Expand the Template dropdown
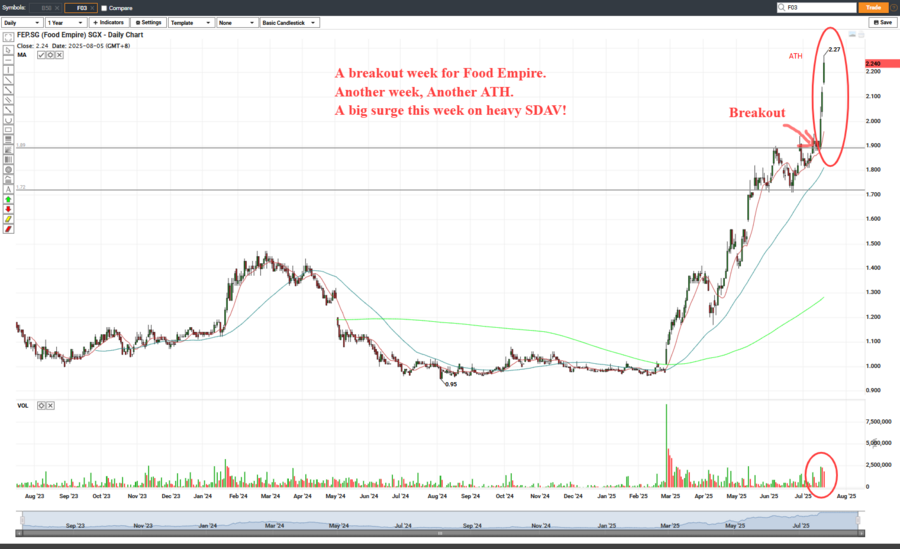Viewport: 900px width, 549px height. coord(191,23)
